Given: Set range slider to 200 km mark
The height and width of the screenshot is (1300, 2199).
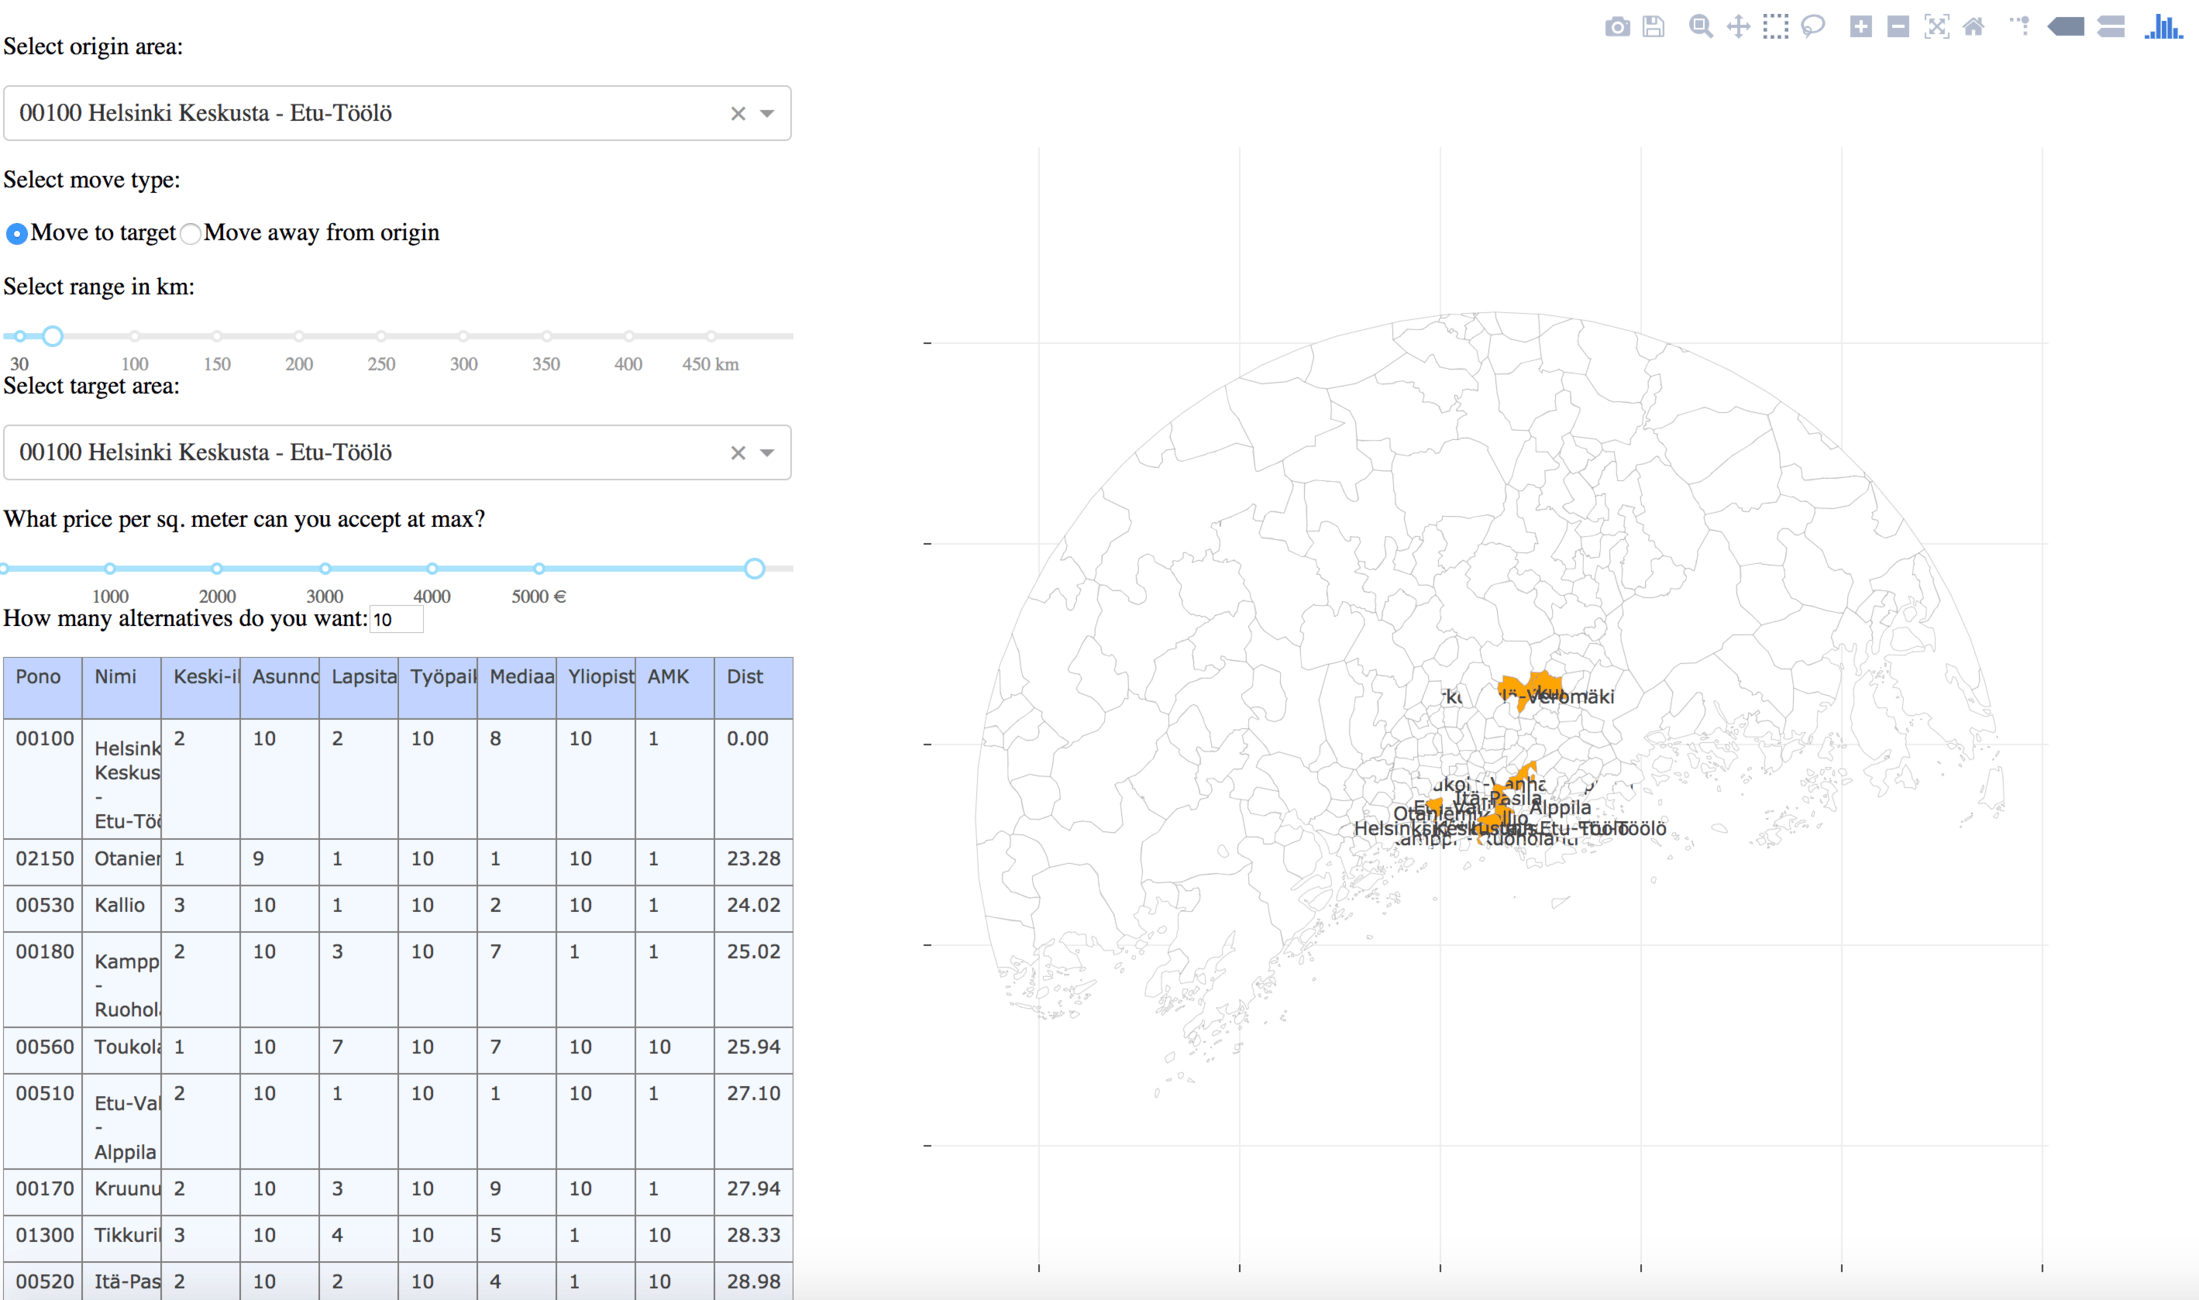Looking at the screenshot, I should 299,336.
